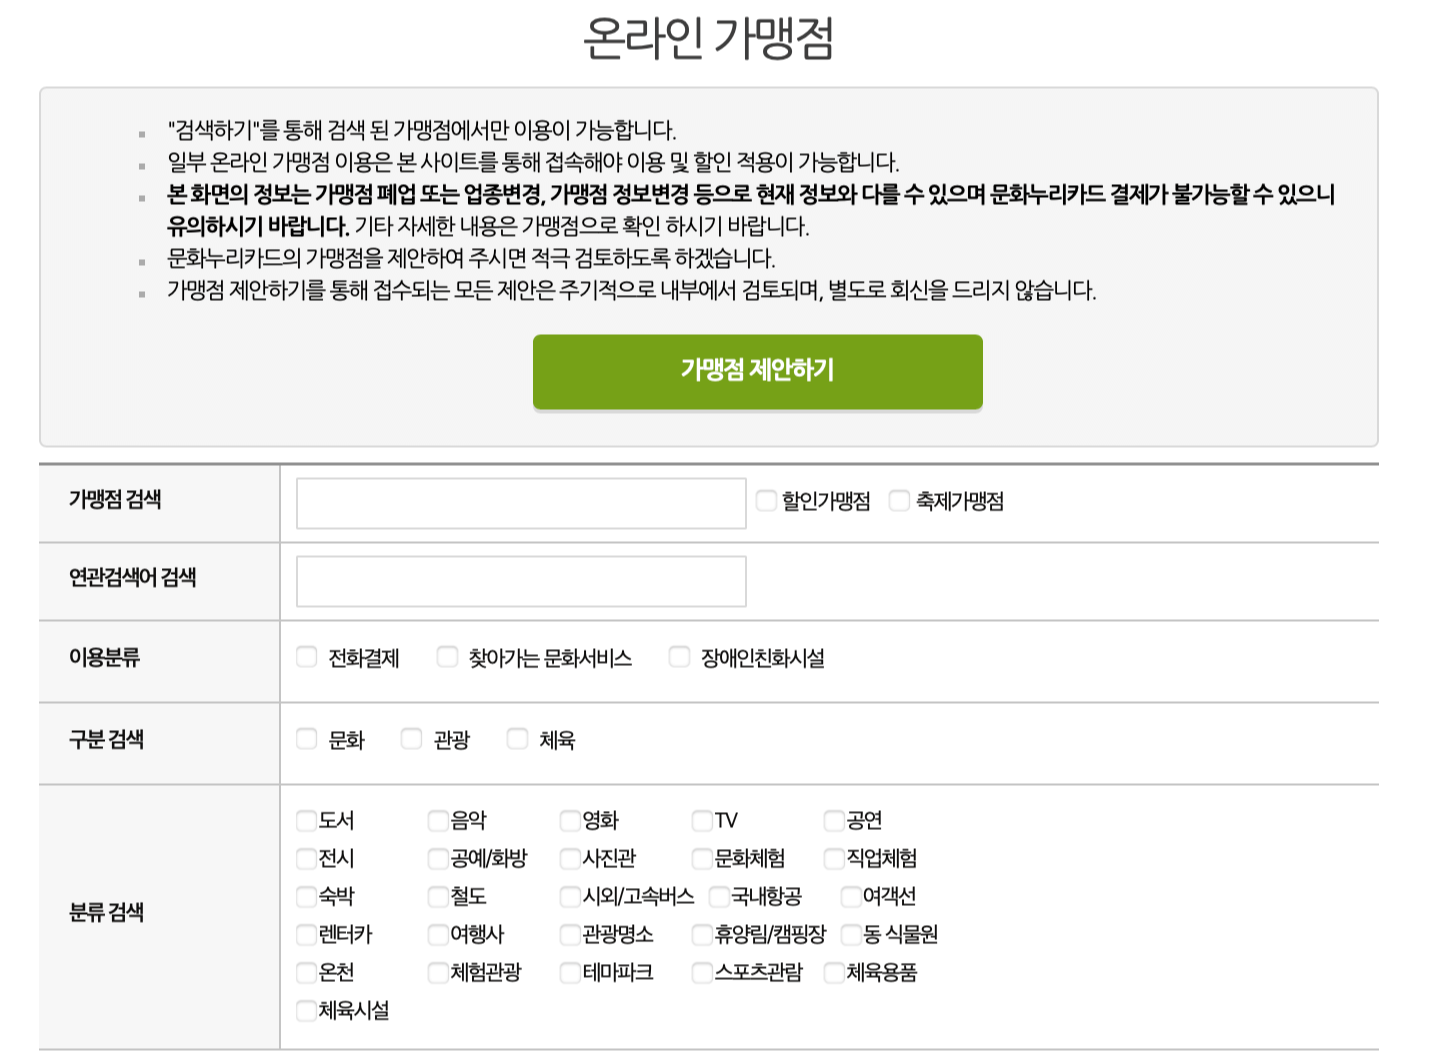Enable the 공예/화방 checkbox
Screen dimensions: 1438x1057
[x=436, y=858]
